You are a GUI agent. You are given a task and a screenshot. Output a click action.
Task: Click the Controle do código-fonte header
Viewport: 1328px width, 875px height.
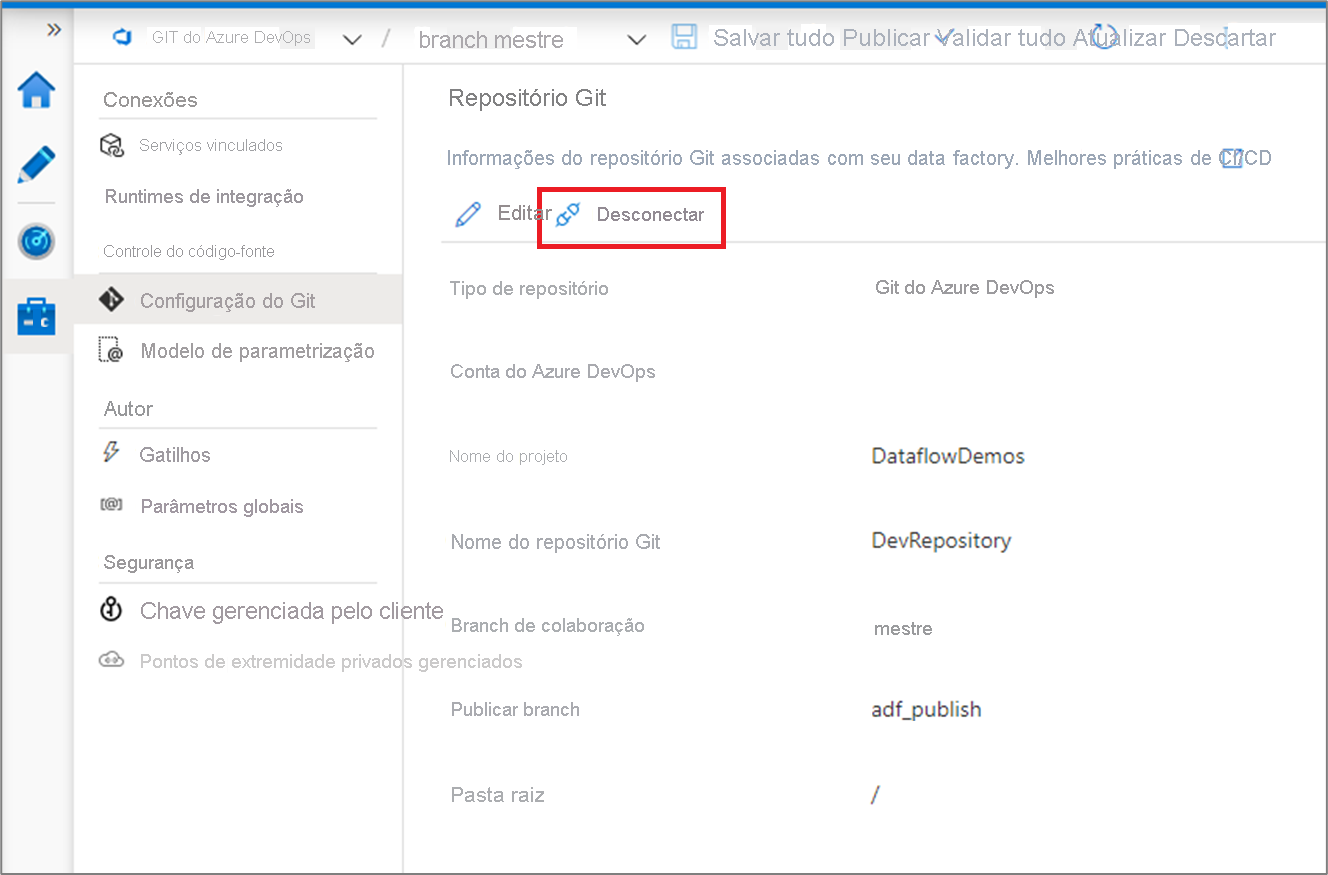coord(189,251)
